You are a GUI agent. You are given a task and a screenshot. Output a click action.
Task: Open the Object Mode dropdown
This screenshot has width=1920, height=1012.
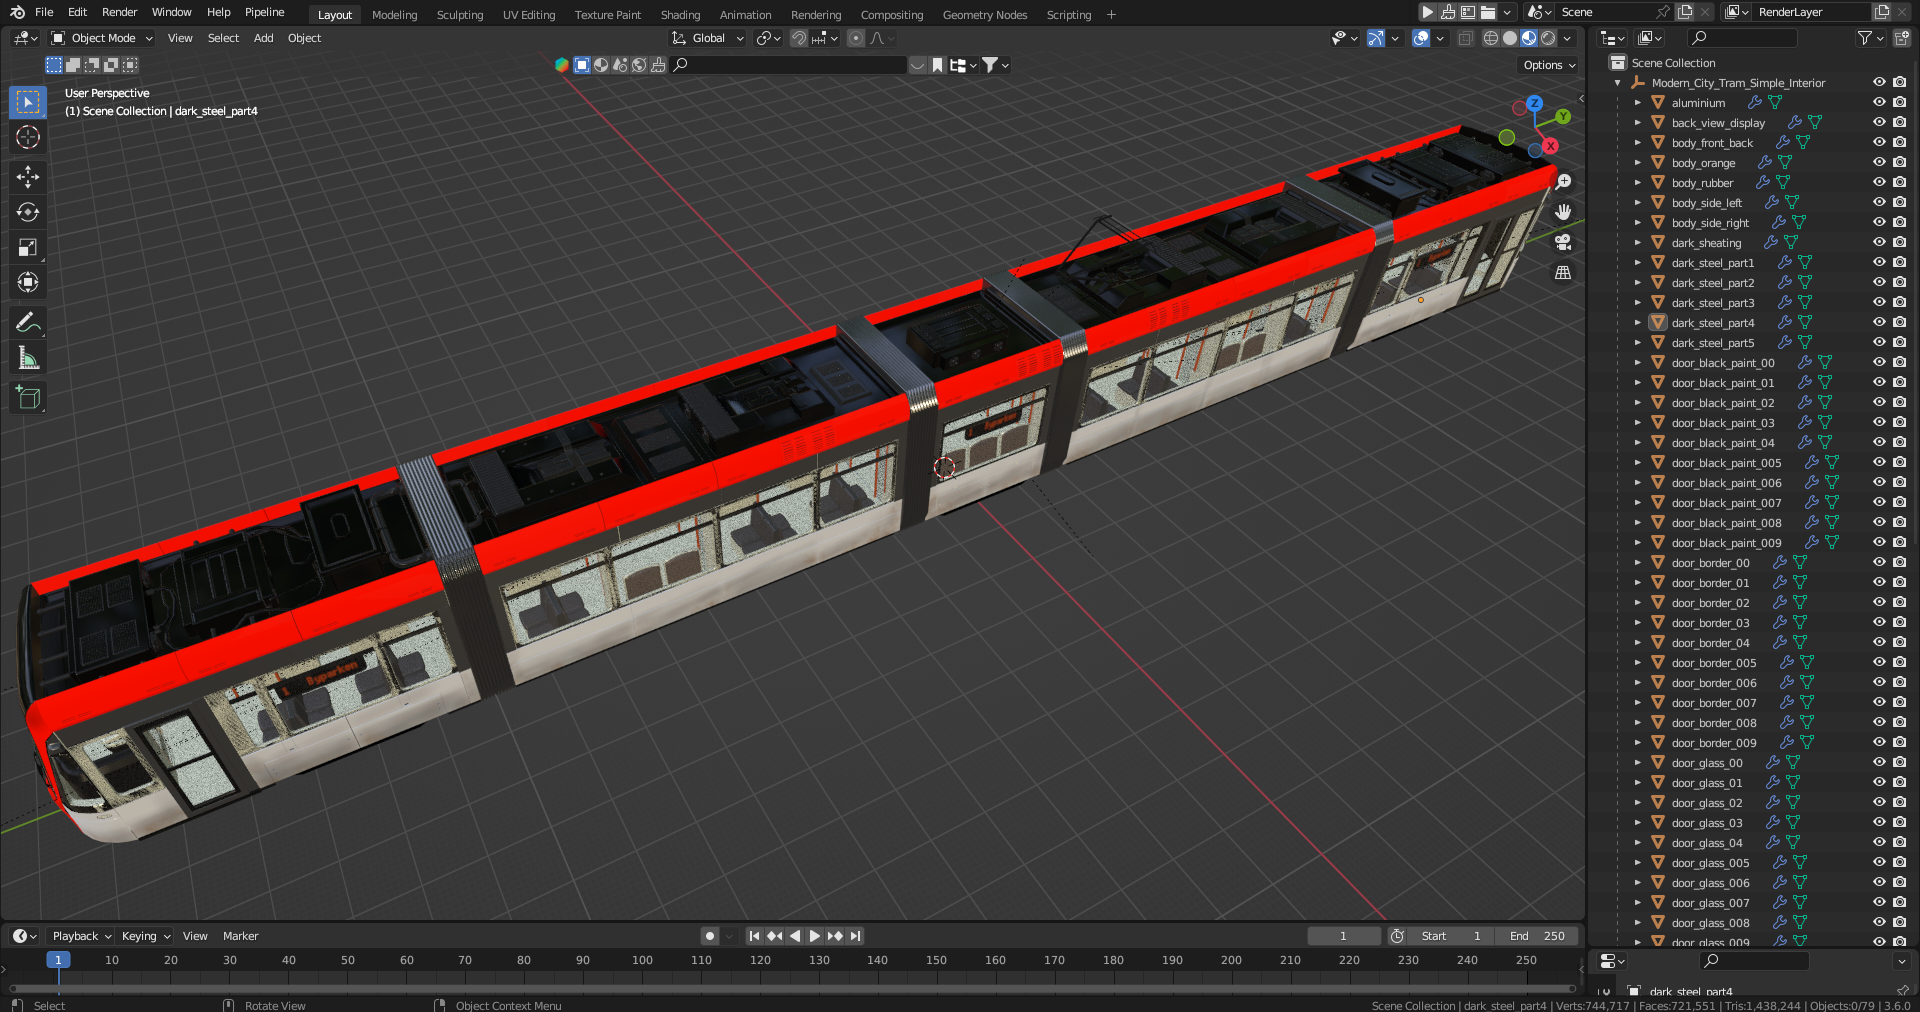[x=102, y=38]
